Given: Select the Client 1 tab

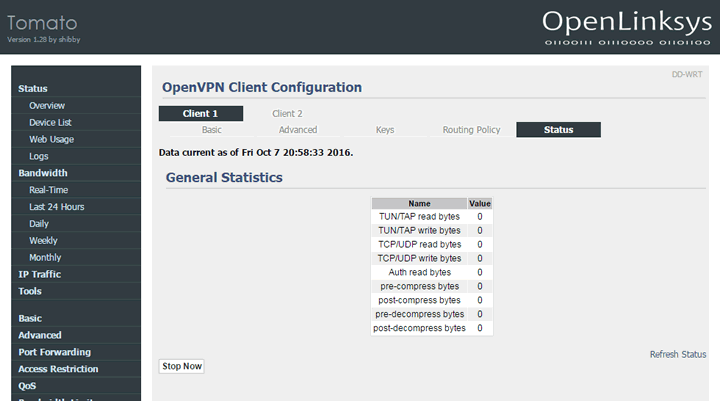Looking at the screenshot, I should point(201,113).
